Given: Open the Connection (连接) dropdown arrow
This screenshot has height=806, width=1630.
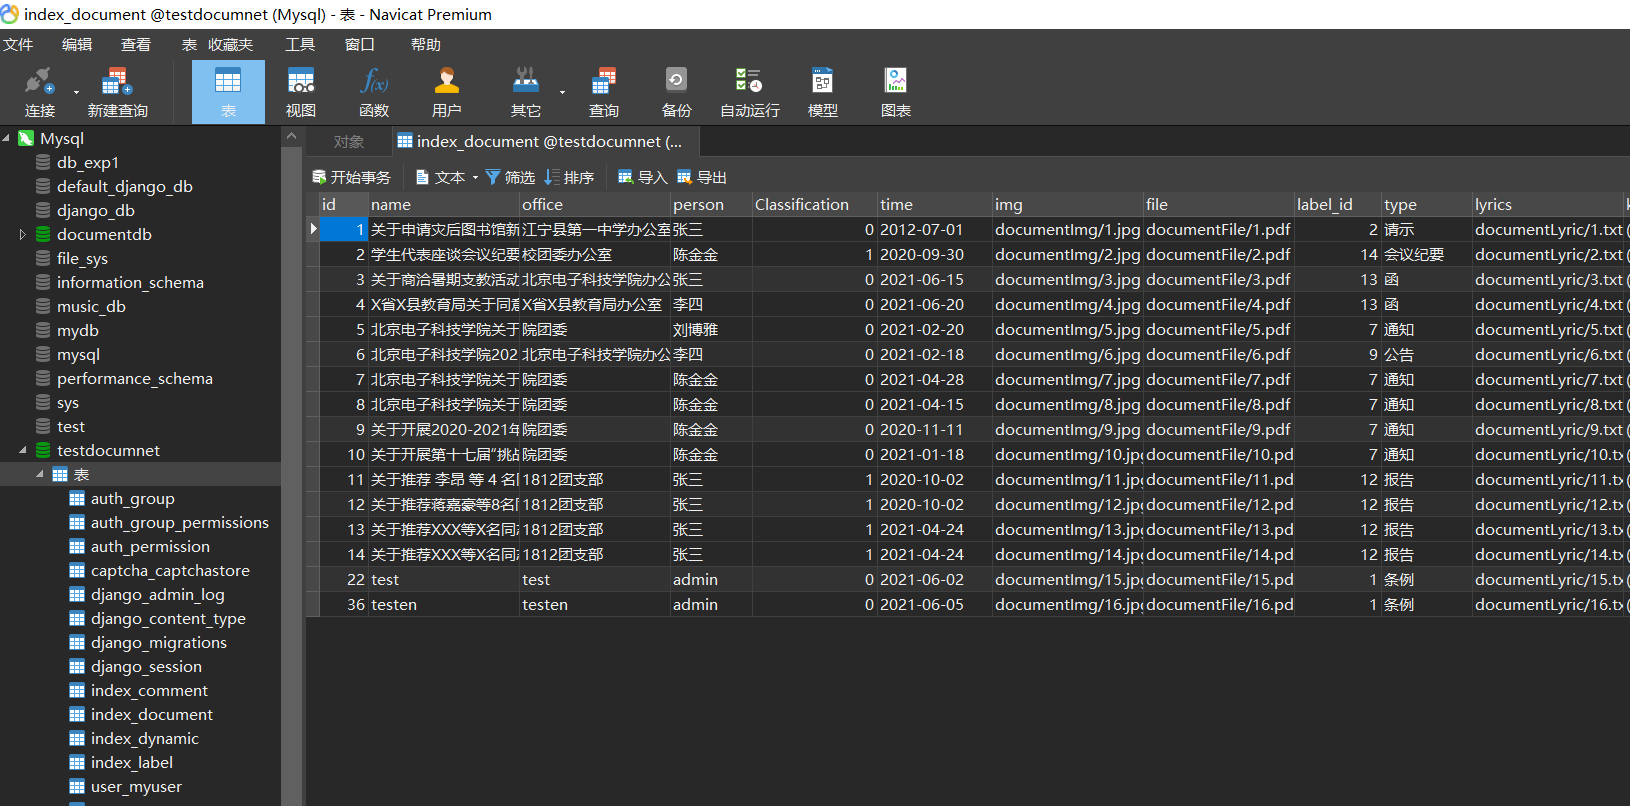Looking at the screenshot, I should pos(76,93).
